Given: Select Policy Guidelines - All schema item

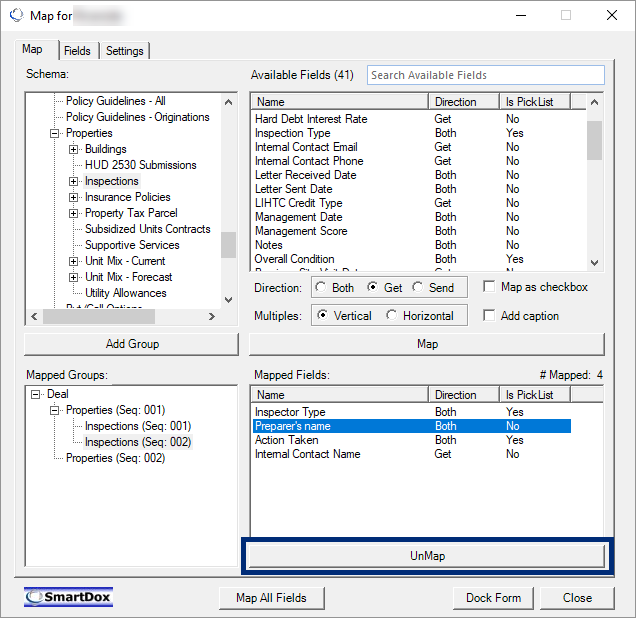Looking at the screenshot, I should point(116,101).
